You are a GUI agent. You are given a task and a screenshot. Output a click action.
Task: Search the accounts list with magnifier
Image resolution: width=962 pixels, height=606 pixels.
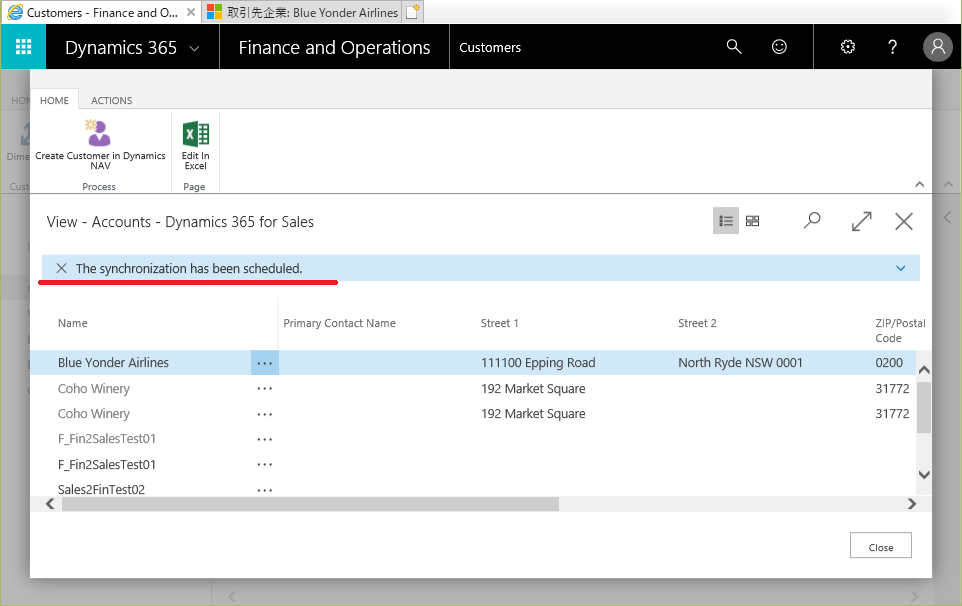(812, 221)
